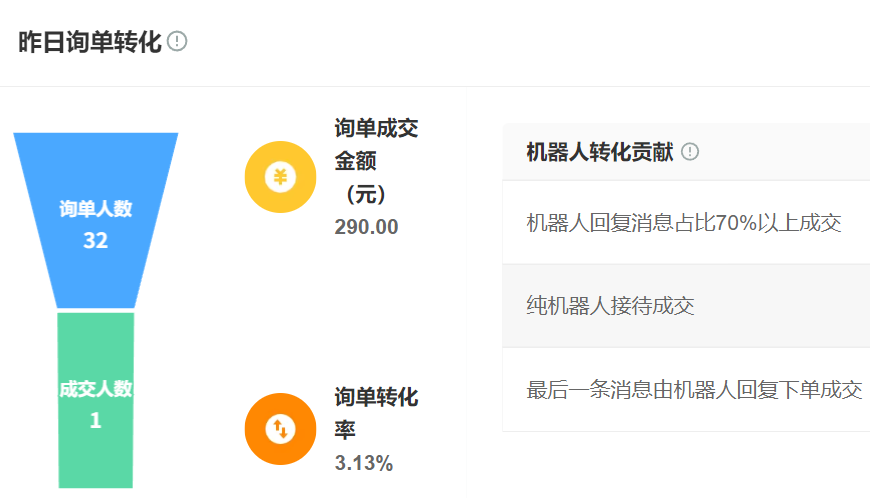Click the info icon beside 昨日询单转化

(177, 41)
